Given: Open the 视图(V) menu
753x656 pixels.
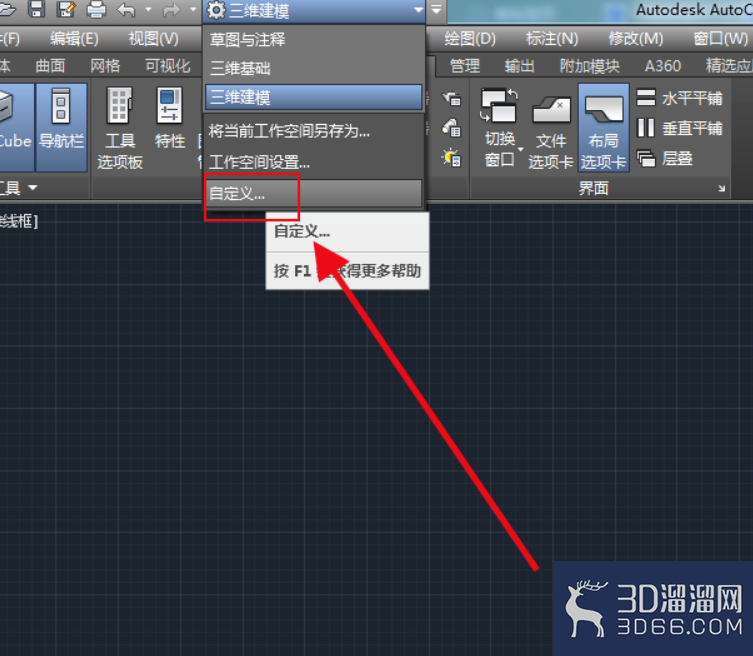Looking at the screenshot, I should tap(153, 38).
